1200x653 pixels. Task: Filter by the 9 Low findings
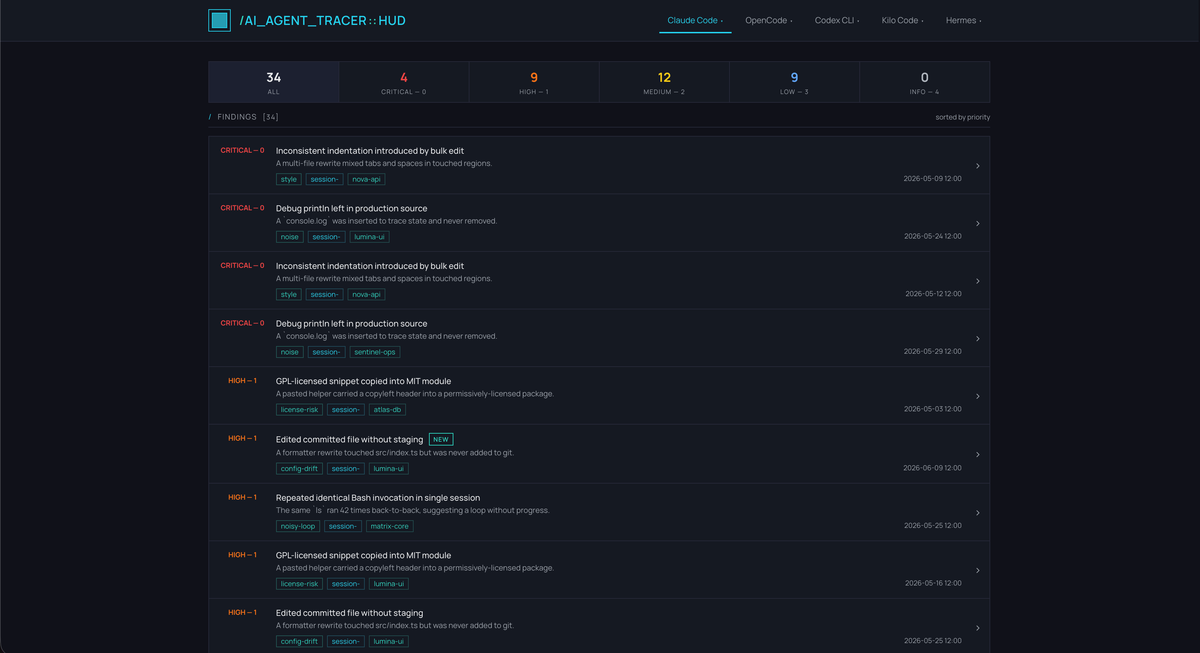tap(794, 82)
